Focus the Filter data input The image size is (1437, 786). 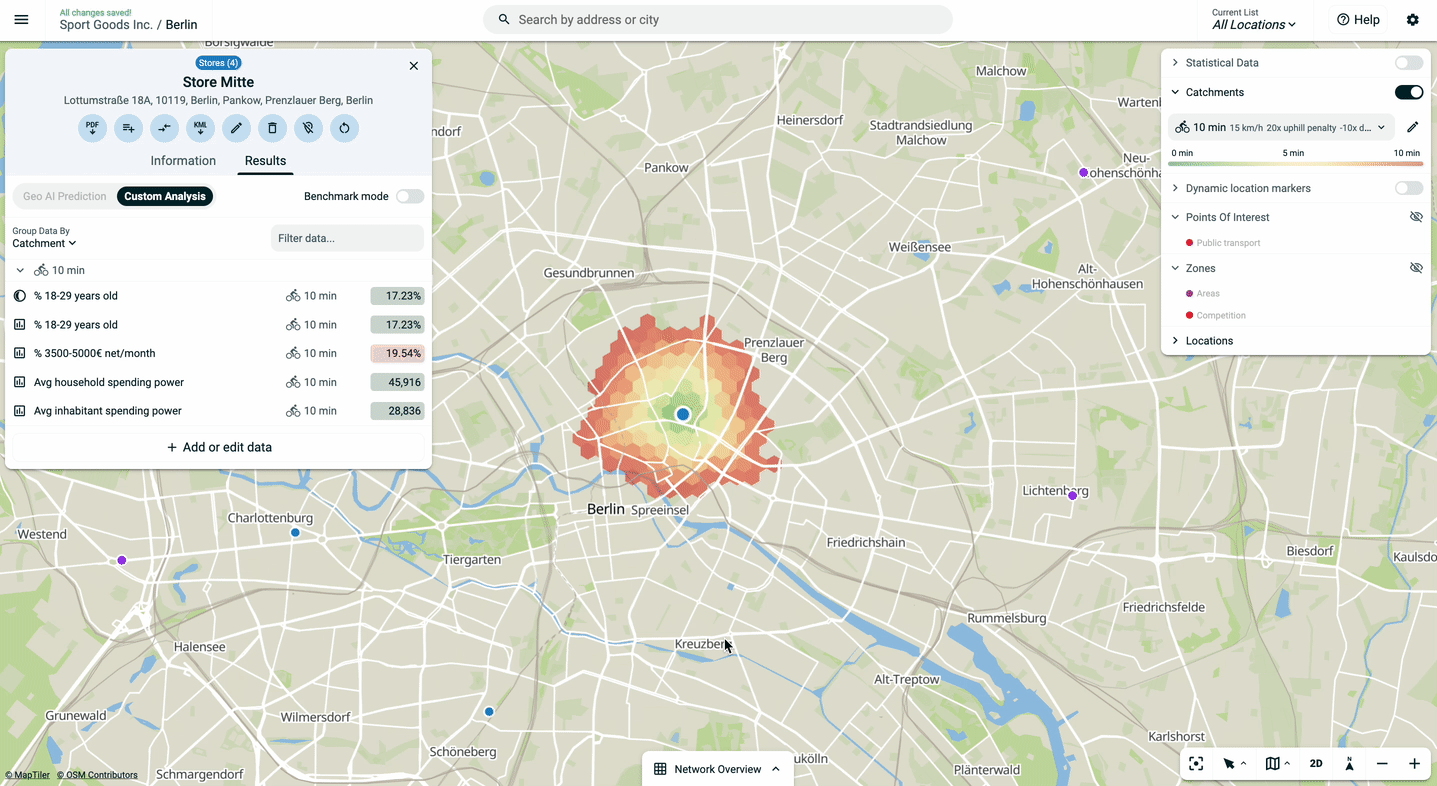347,238
